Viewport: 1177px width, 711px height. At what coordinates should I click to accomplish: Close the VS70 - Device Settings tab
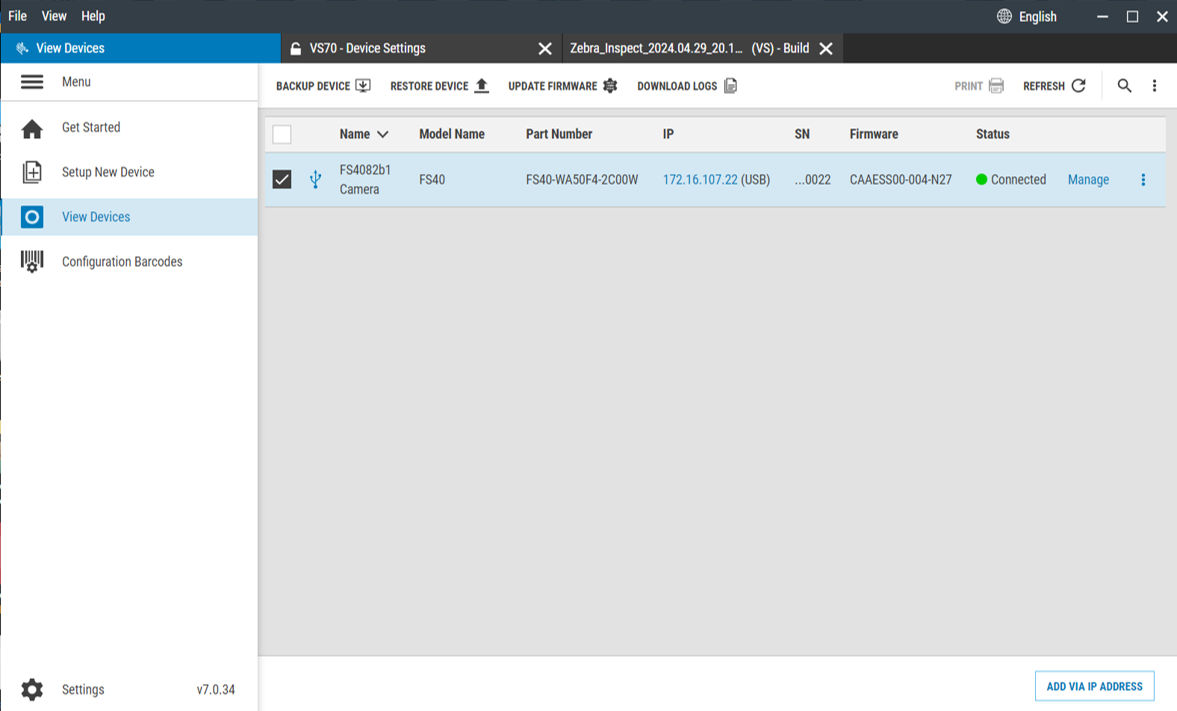[x=545, y=49]
